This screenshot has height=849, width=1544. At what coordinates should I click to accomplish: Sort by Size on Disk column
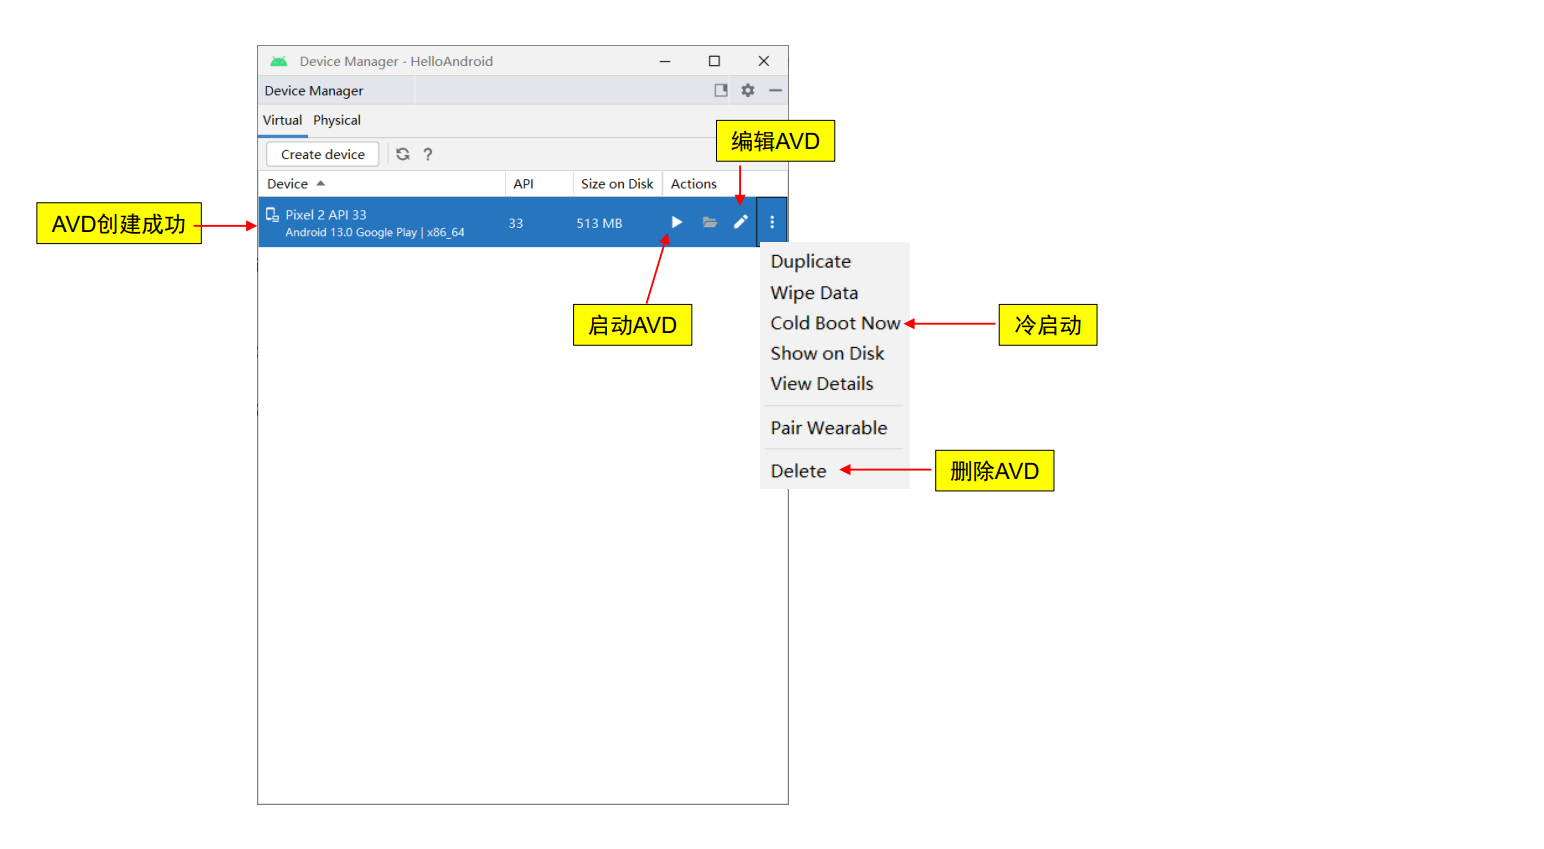coord(617,184)
